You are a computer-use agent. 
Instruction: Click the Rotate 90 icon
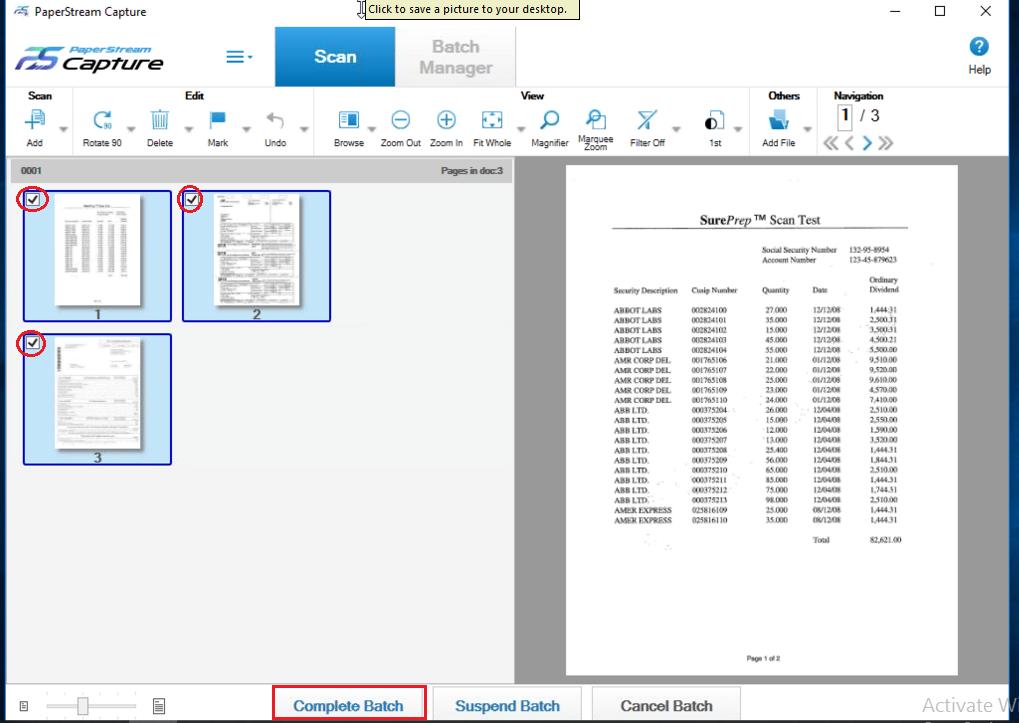pyautogui.click(x=102, y=121)
